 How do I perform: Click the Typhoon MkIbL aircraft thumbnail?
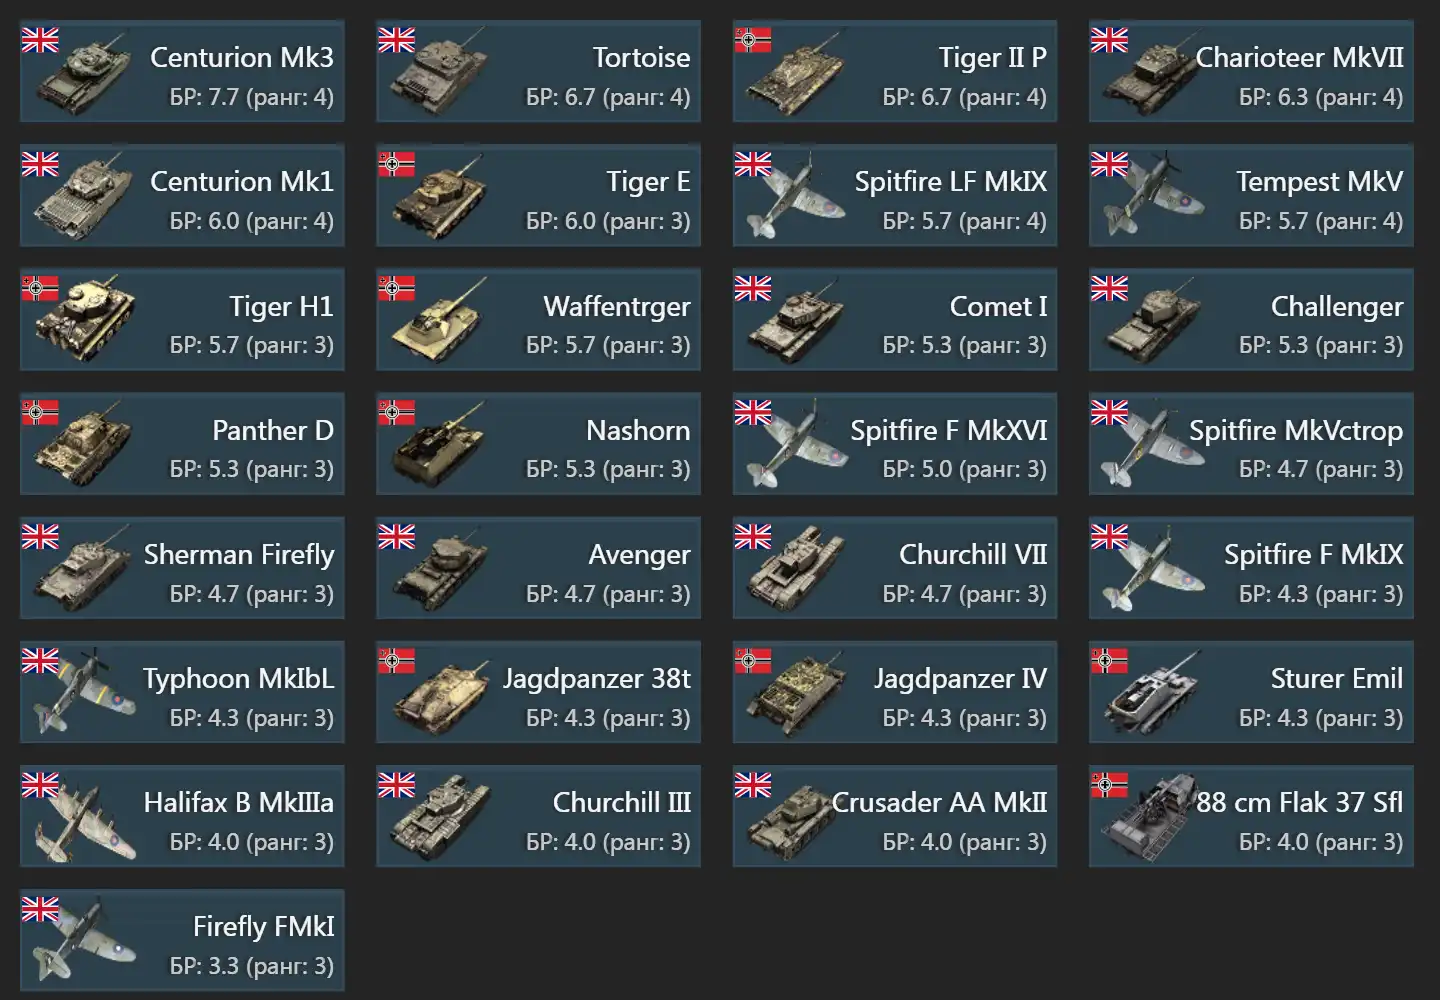85,694
